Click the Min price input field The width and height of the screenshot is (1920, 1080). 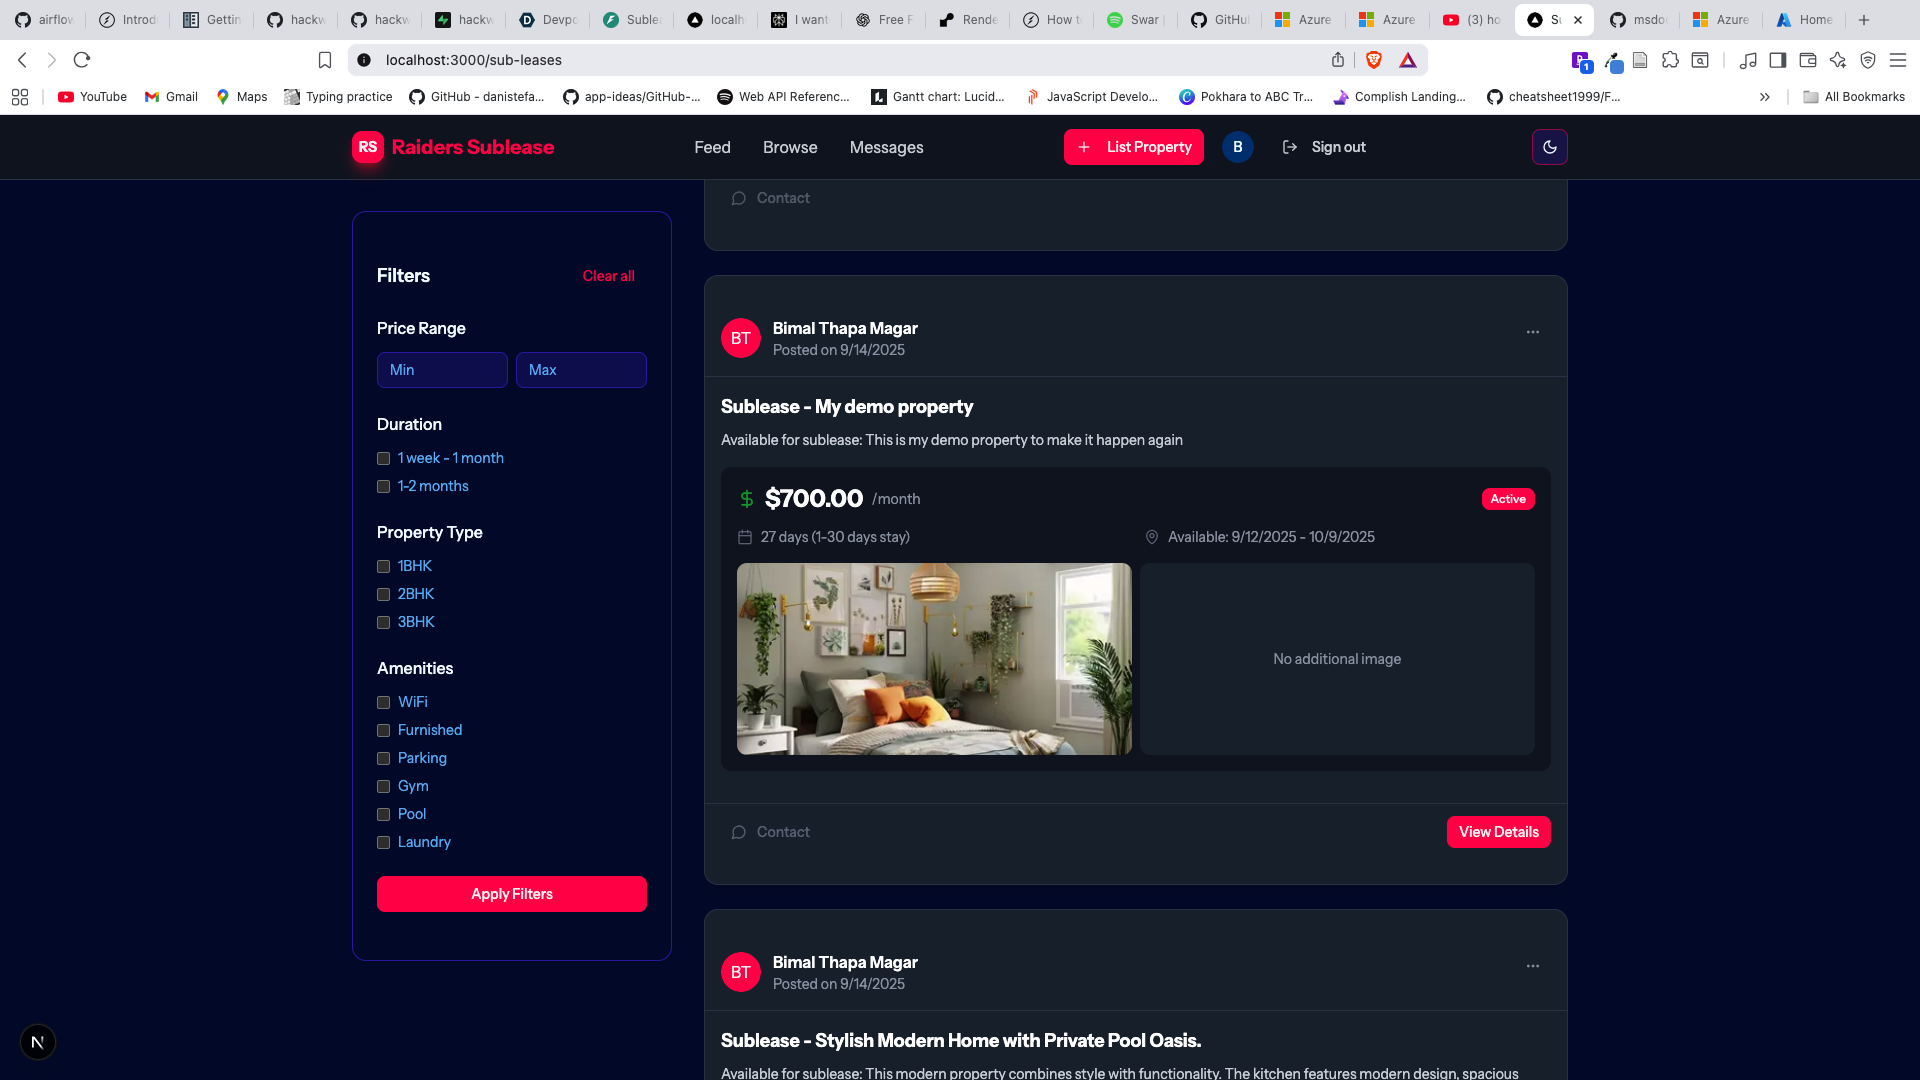coord(442,370)
